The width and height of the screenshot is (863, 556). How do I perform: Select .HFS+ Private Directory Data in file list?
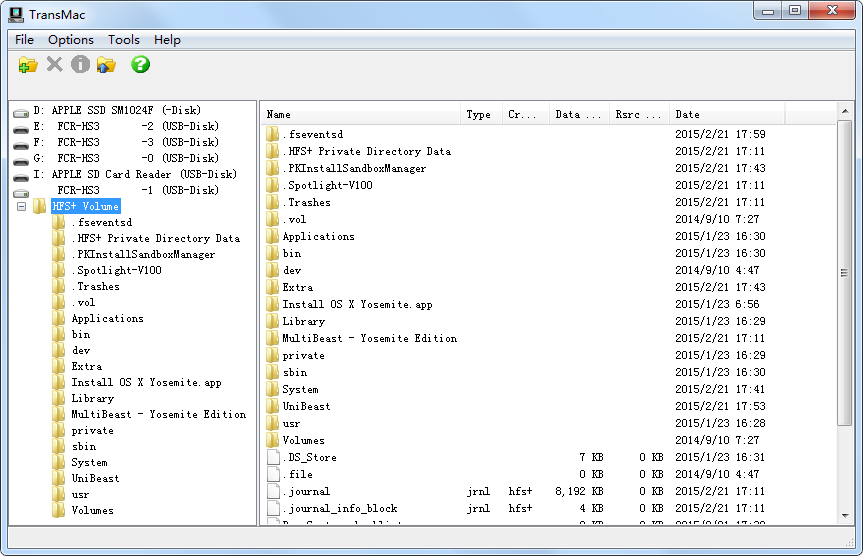click(x=367, y=151)
